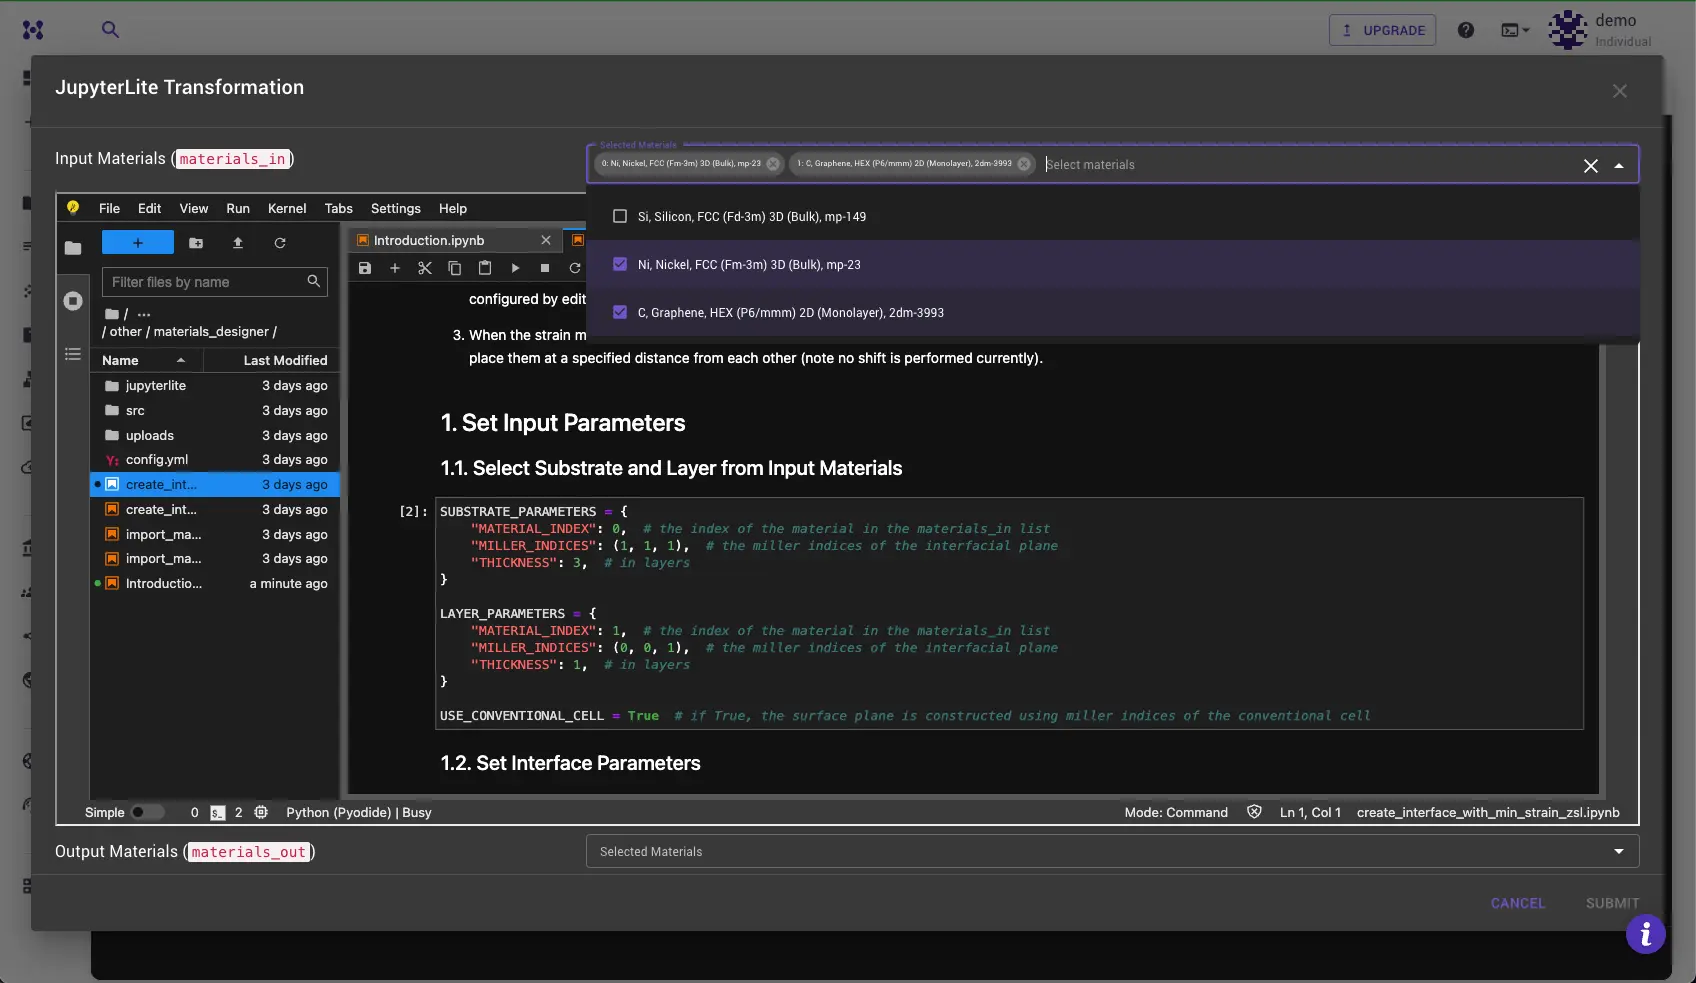Cut the selected cell with scissors icon
Image resolution: width=1696 pixels, height=983 pixels.
click(x=425, y=268)
